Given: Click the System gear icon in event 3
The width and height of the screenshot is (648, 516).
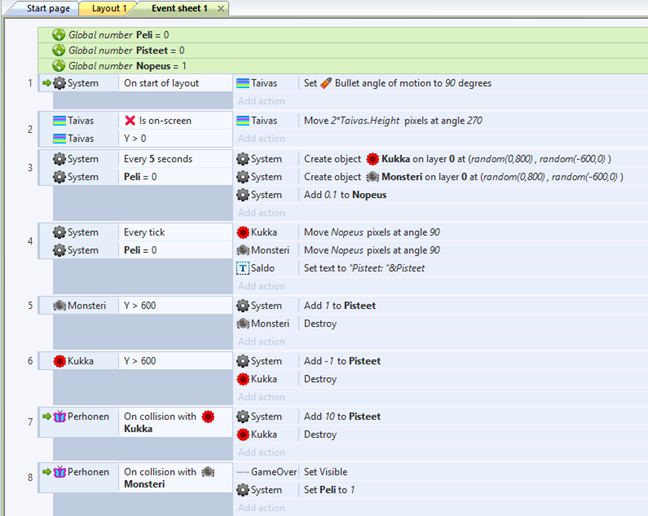Looking at the screenshot, I should (60, 159).
